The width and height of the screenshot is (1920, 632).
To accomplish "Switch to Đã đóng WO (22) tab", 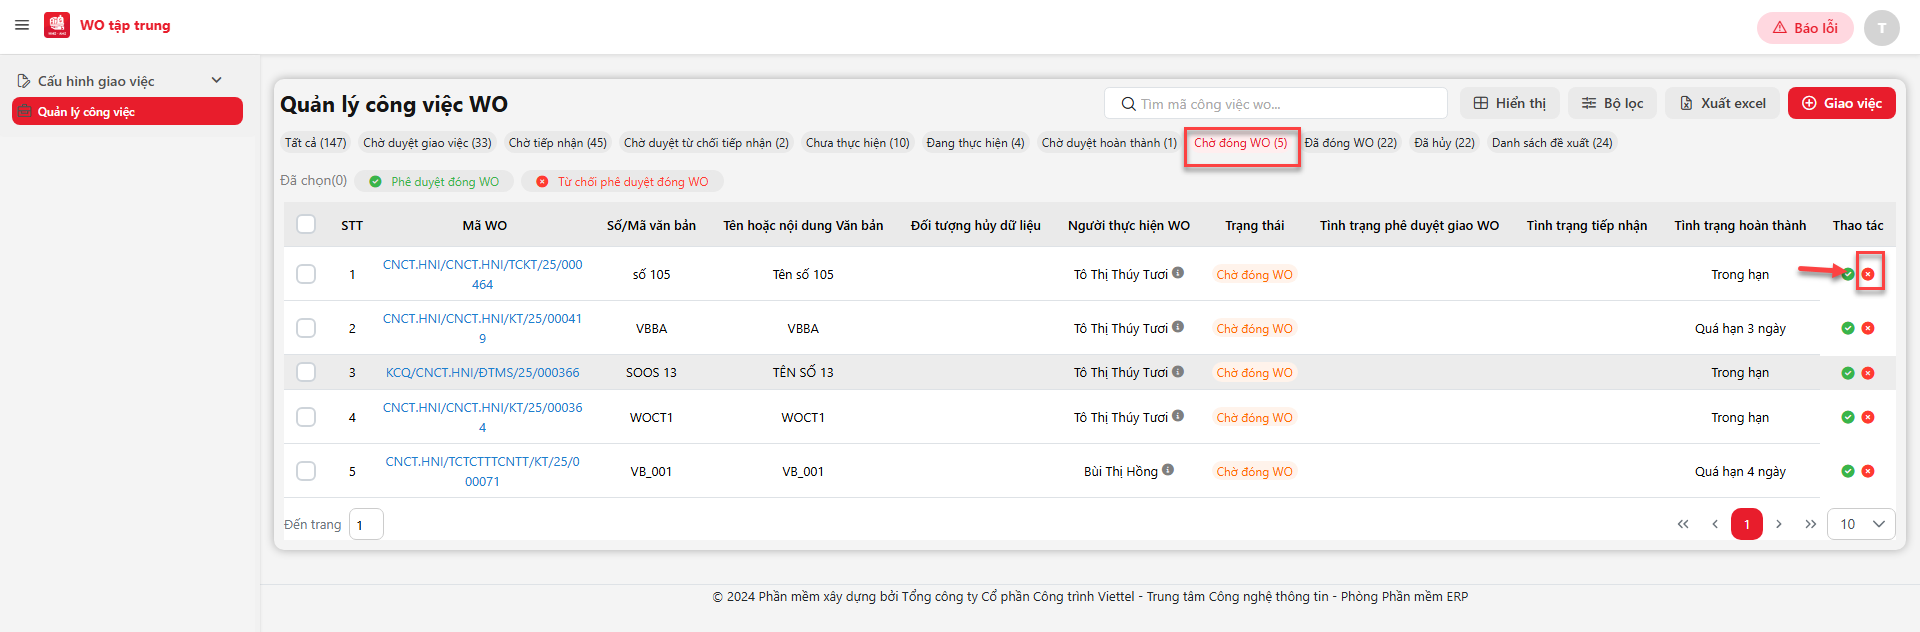I will [x=1351, y=143].
